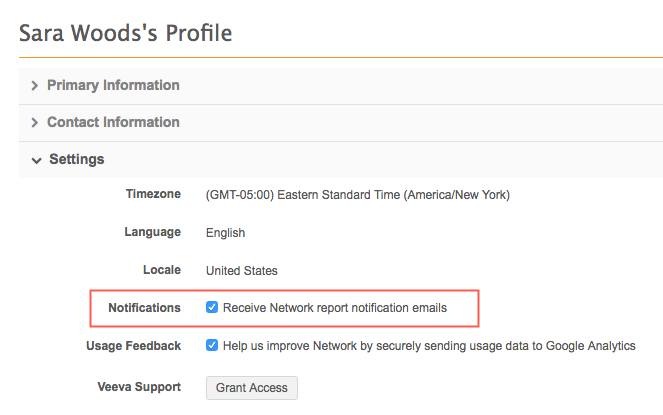Click the 'Receive Network report notification emails' text
663x415 pixels.
point(335,308)
